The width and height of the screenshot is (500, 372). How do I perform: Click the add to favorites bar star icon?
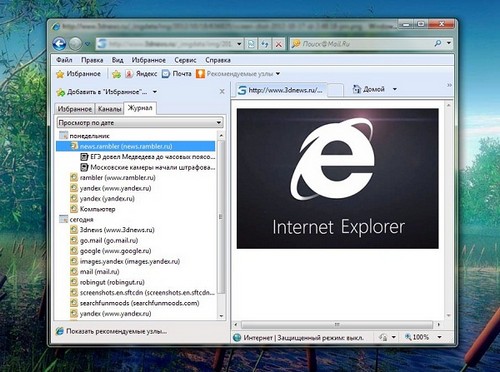(116, 74)
